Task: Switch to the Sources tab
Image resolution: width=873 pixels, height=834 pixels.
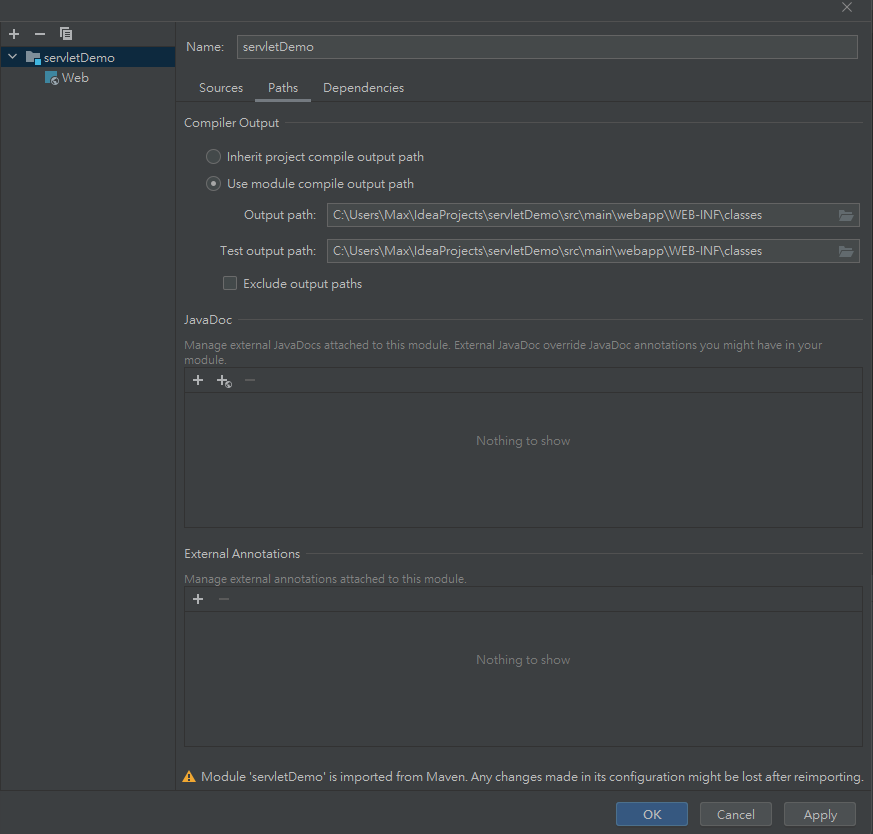Action: coord(221,88)
